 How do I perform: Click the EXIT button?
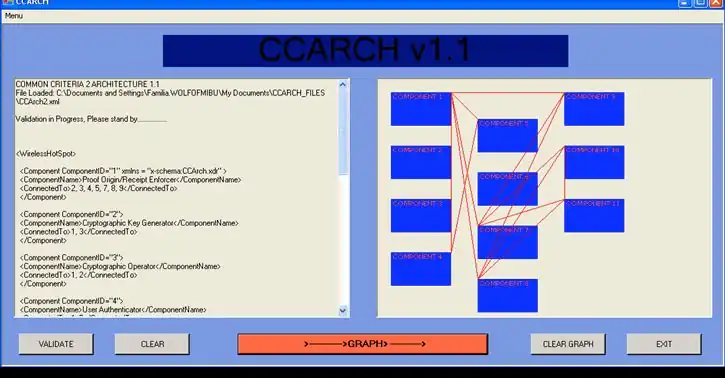point(664,344)
